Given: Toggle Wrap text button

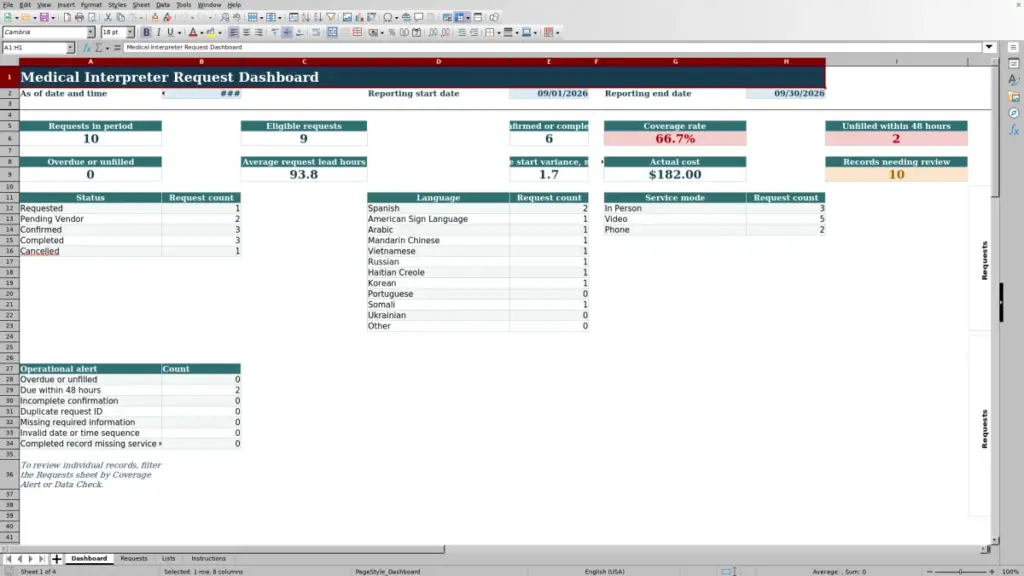Looking at the screenshot, I should click(x=315, y=32).
